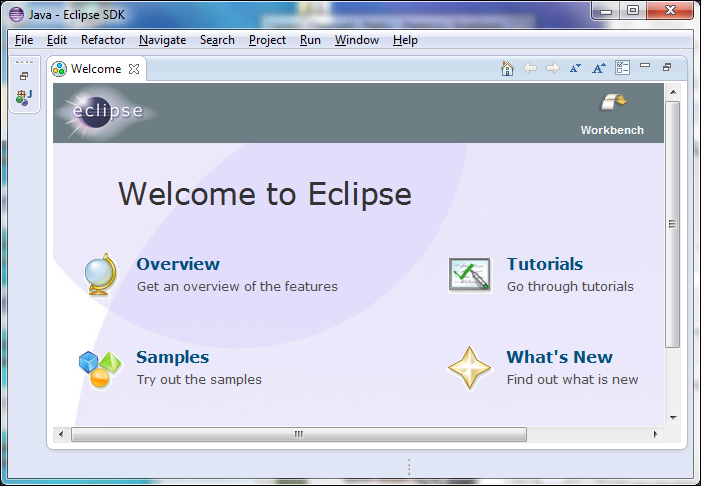Close the Eclipse SDK window
Viewport: 701px width, 486px height.
[x=670, y=11]
